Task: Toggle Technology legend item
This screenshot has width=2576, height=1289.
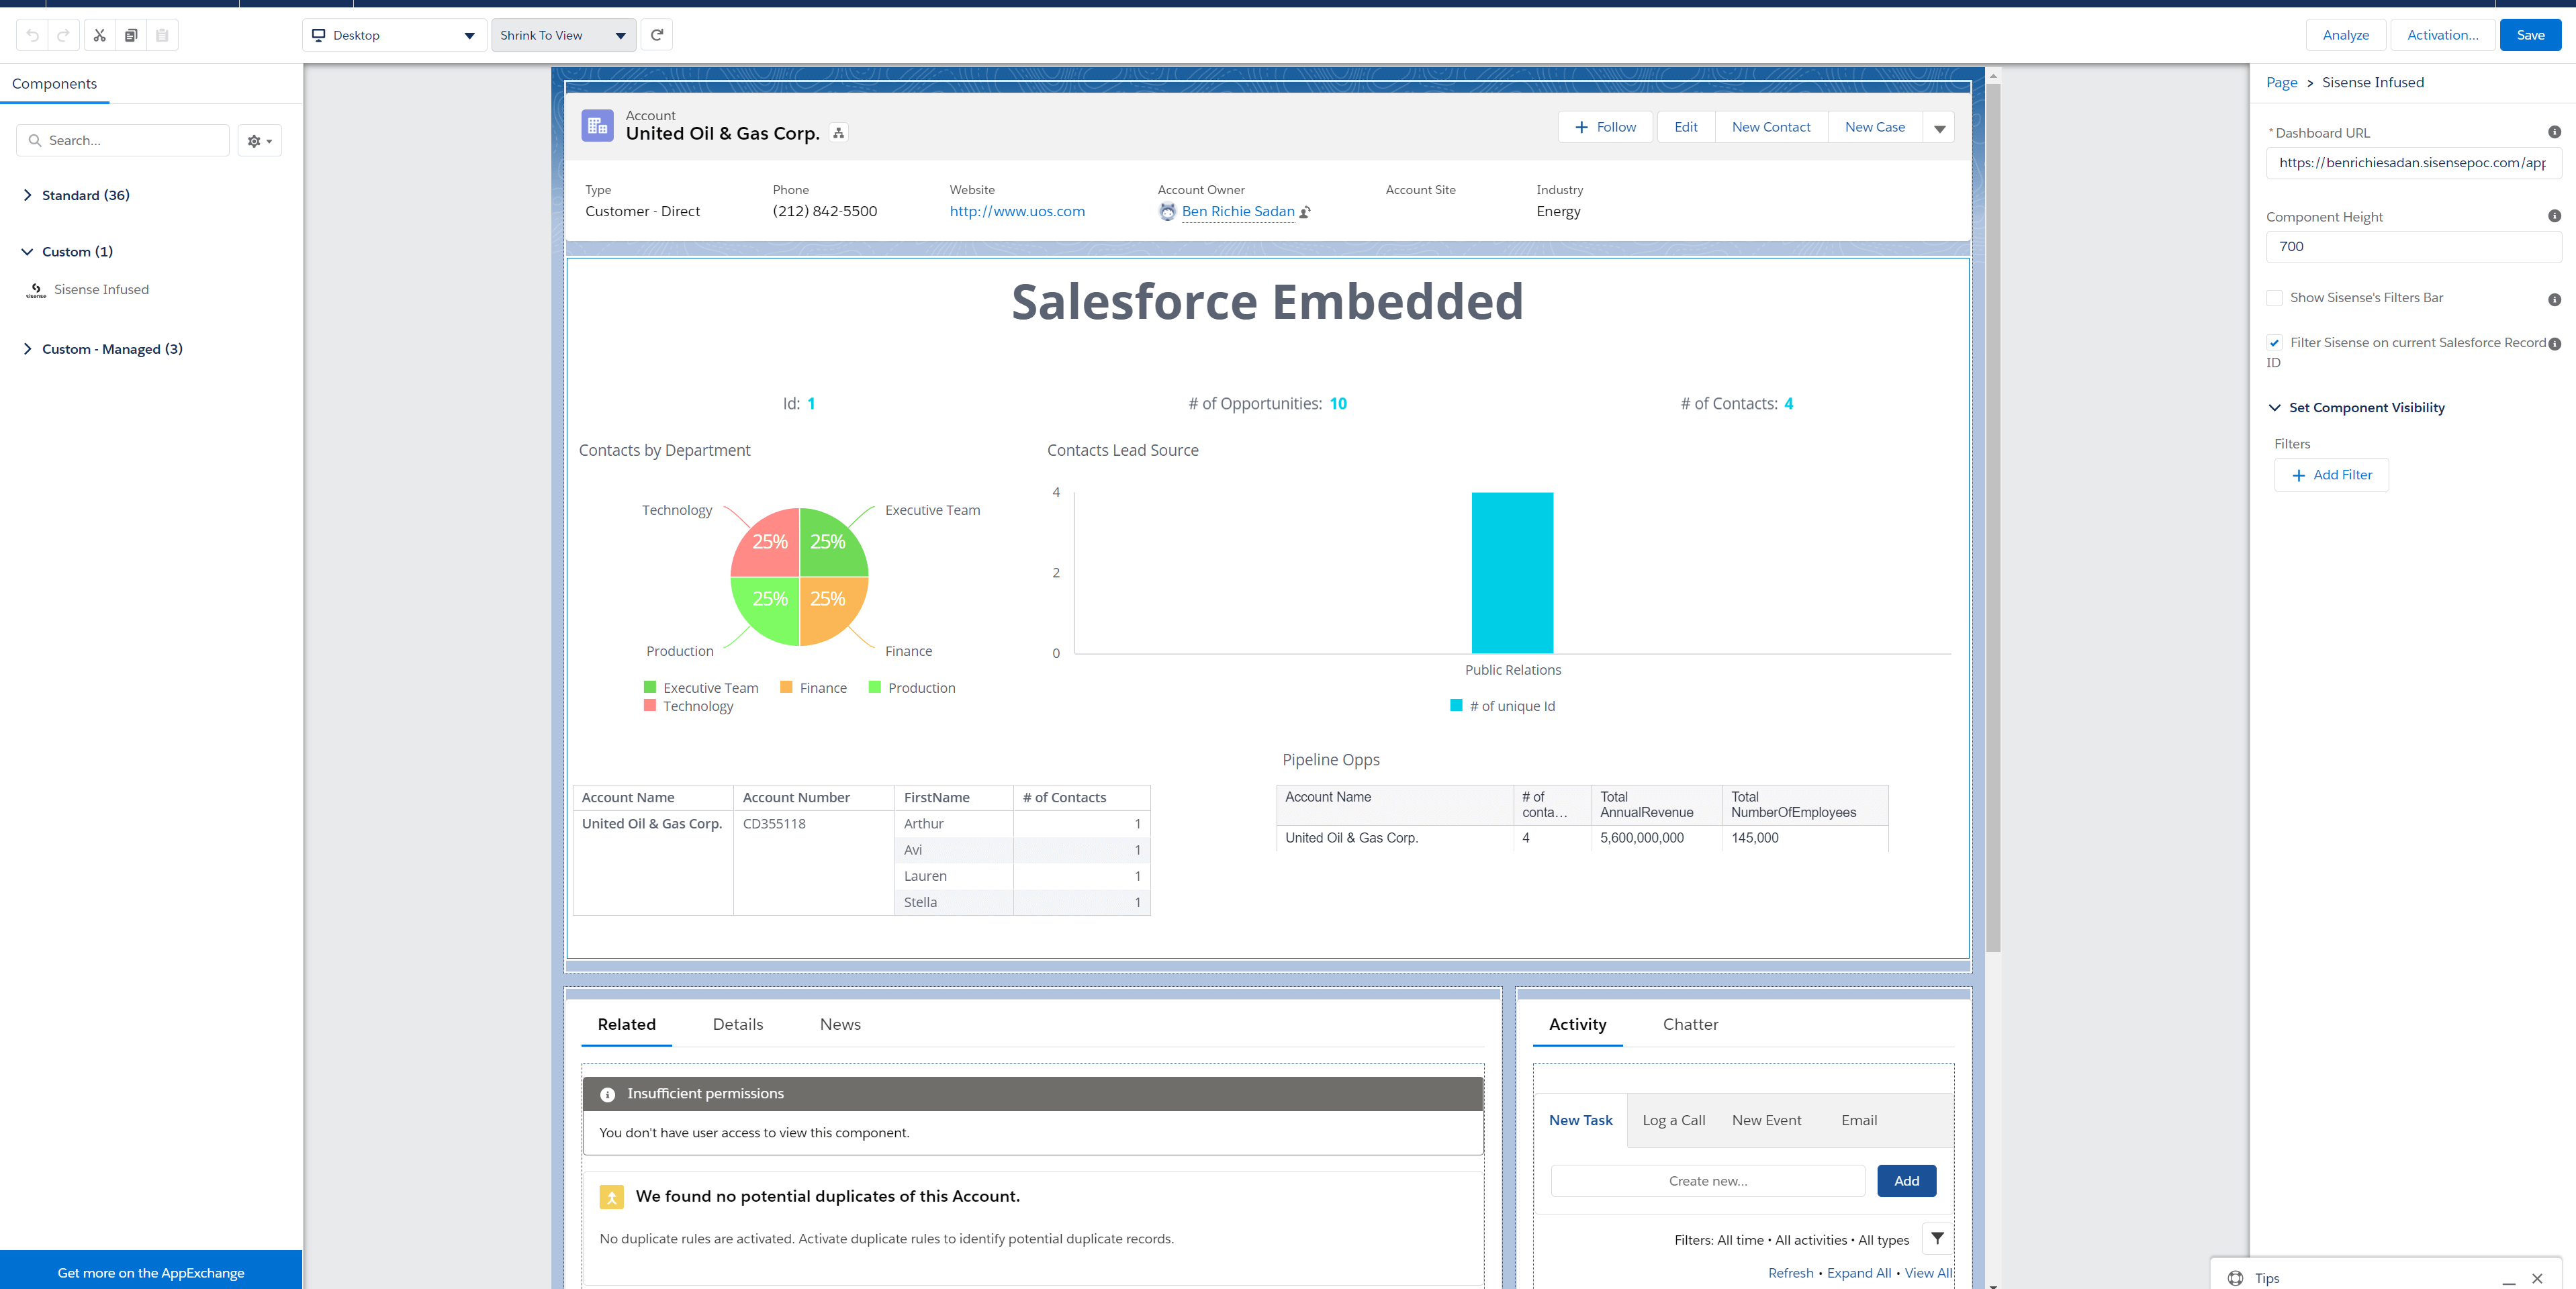Action: 688,706
